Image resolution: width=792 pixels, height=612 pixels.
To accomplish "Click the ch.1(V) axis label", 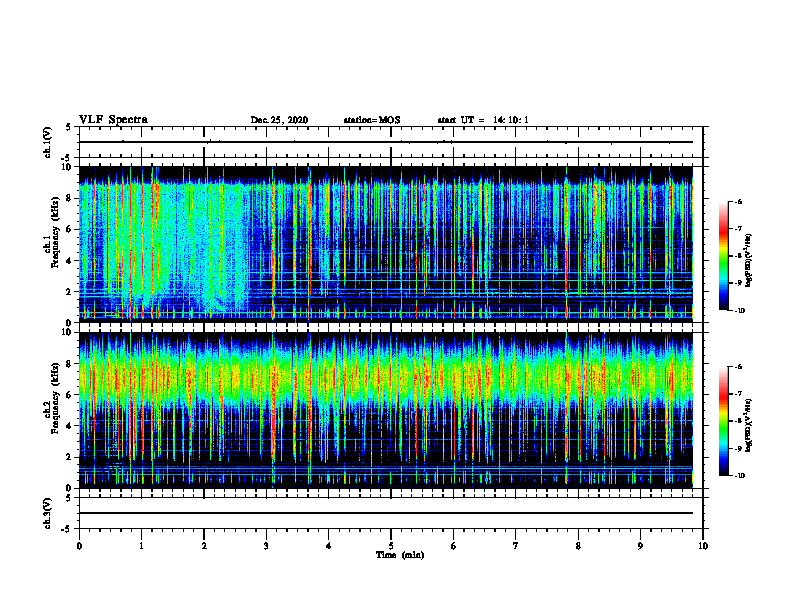I will pos(48,142).
